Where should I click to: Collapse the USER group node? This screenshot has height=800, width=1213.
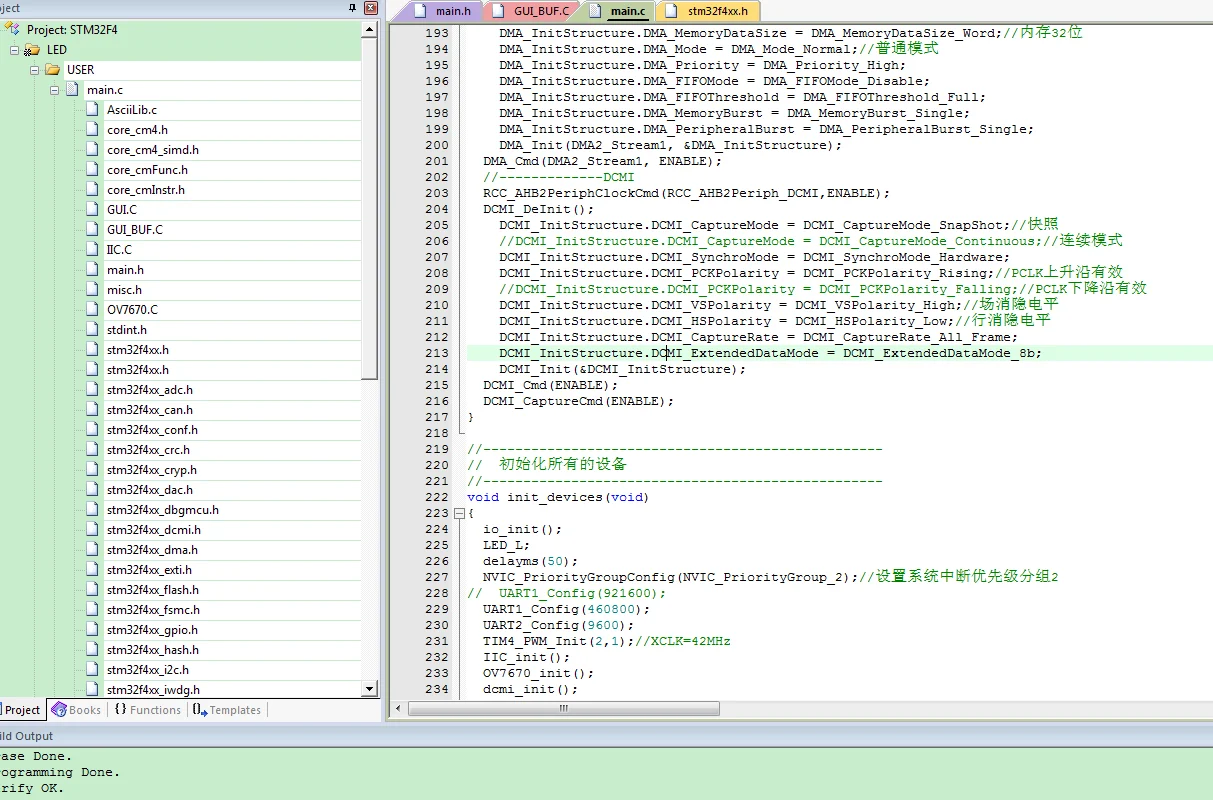34,70
